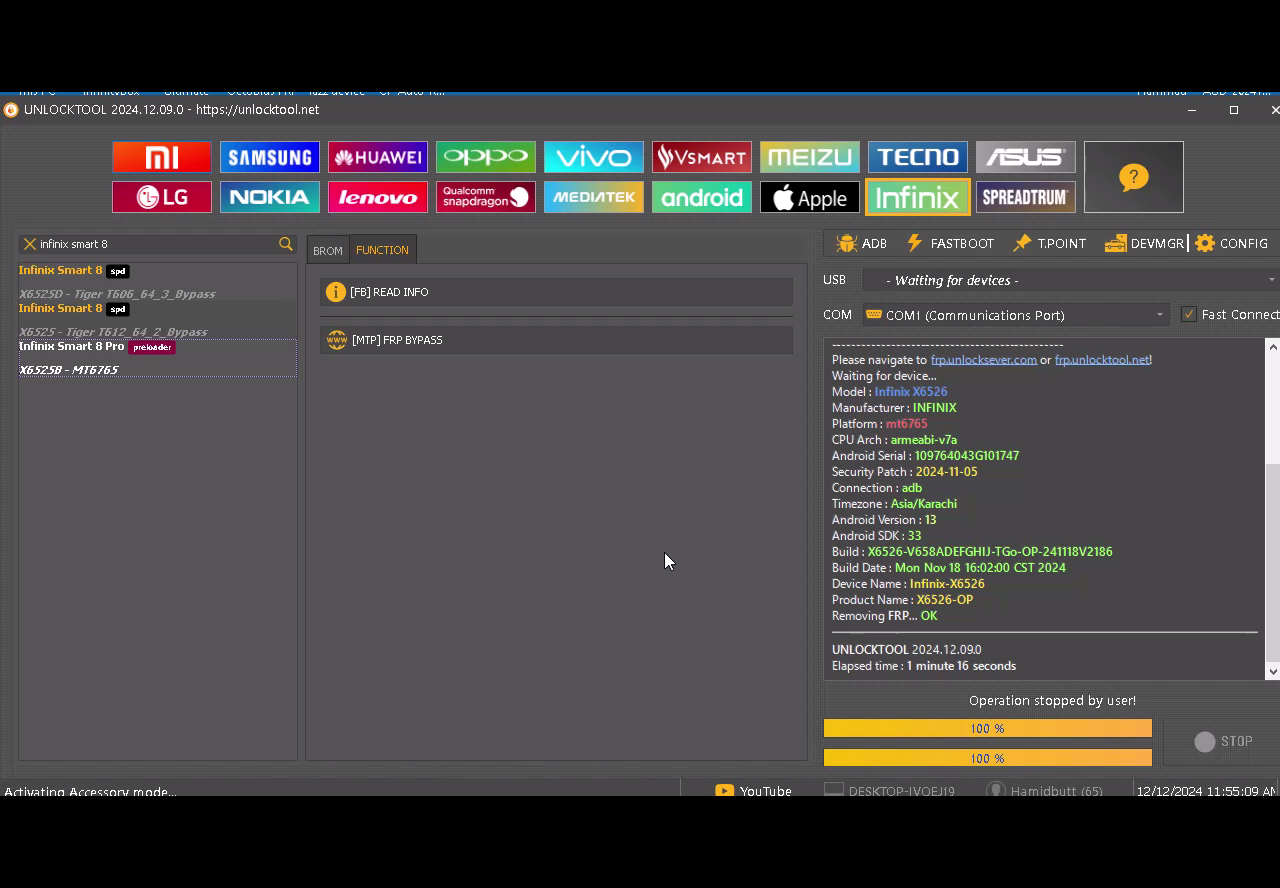The width and height of the screenshot is (1280, 888).
Task: Switch to the BROM tab
Action: pos(328,251)
